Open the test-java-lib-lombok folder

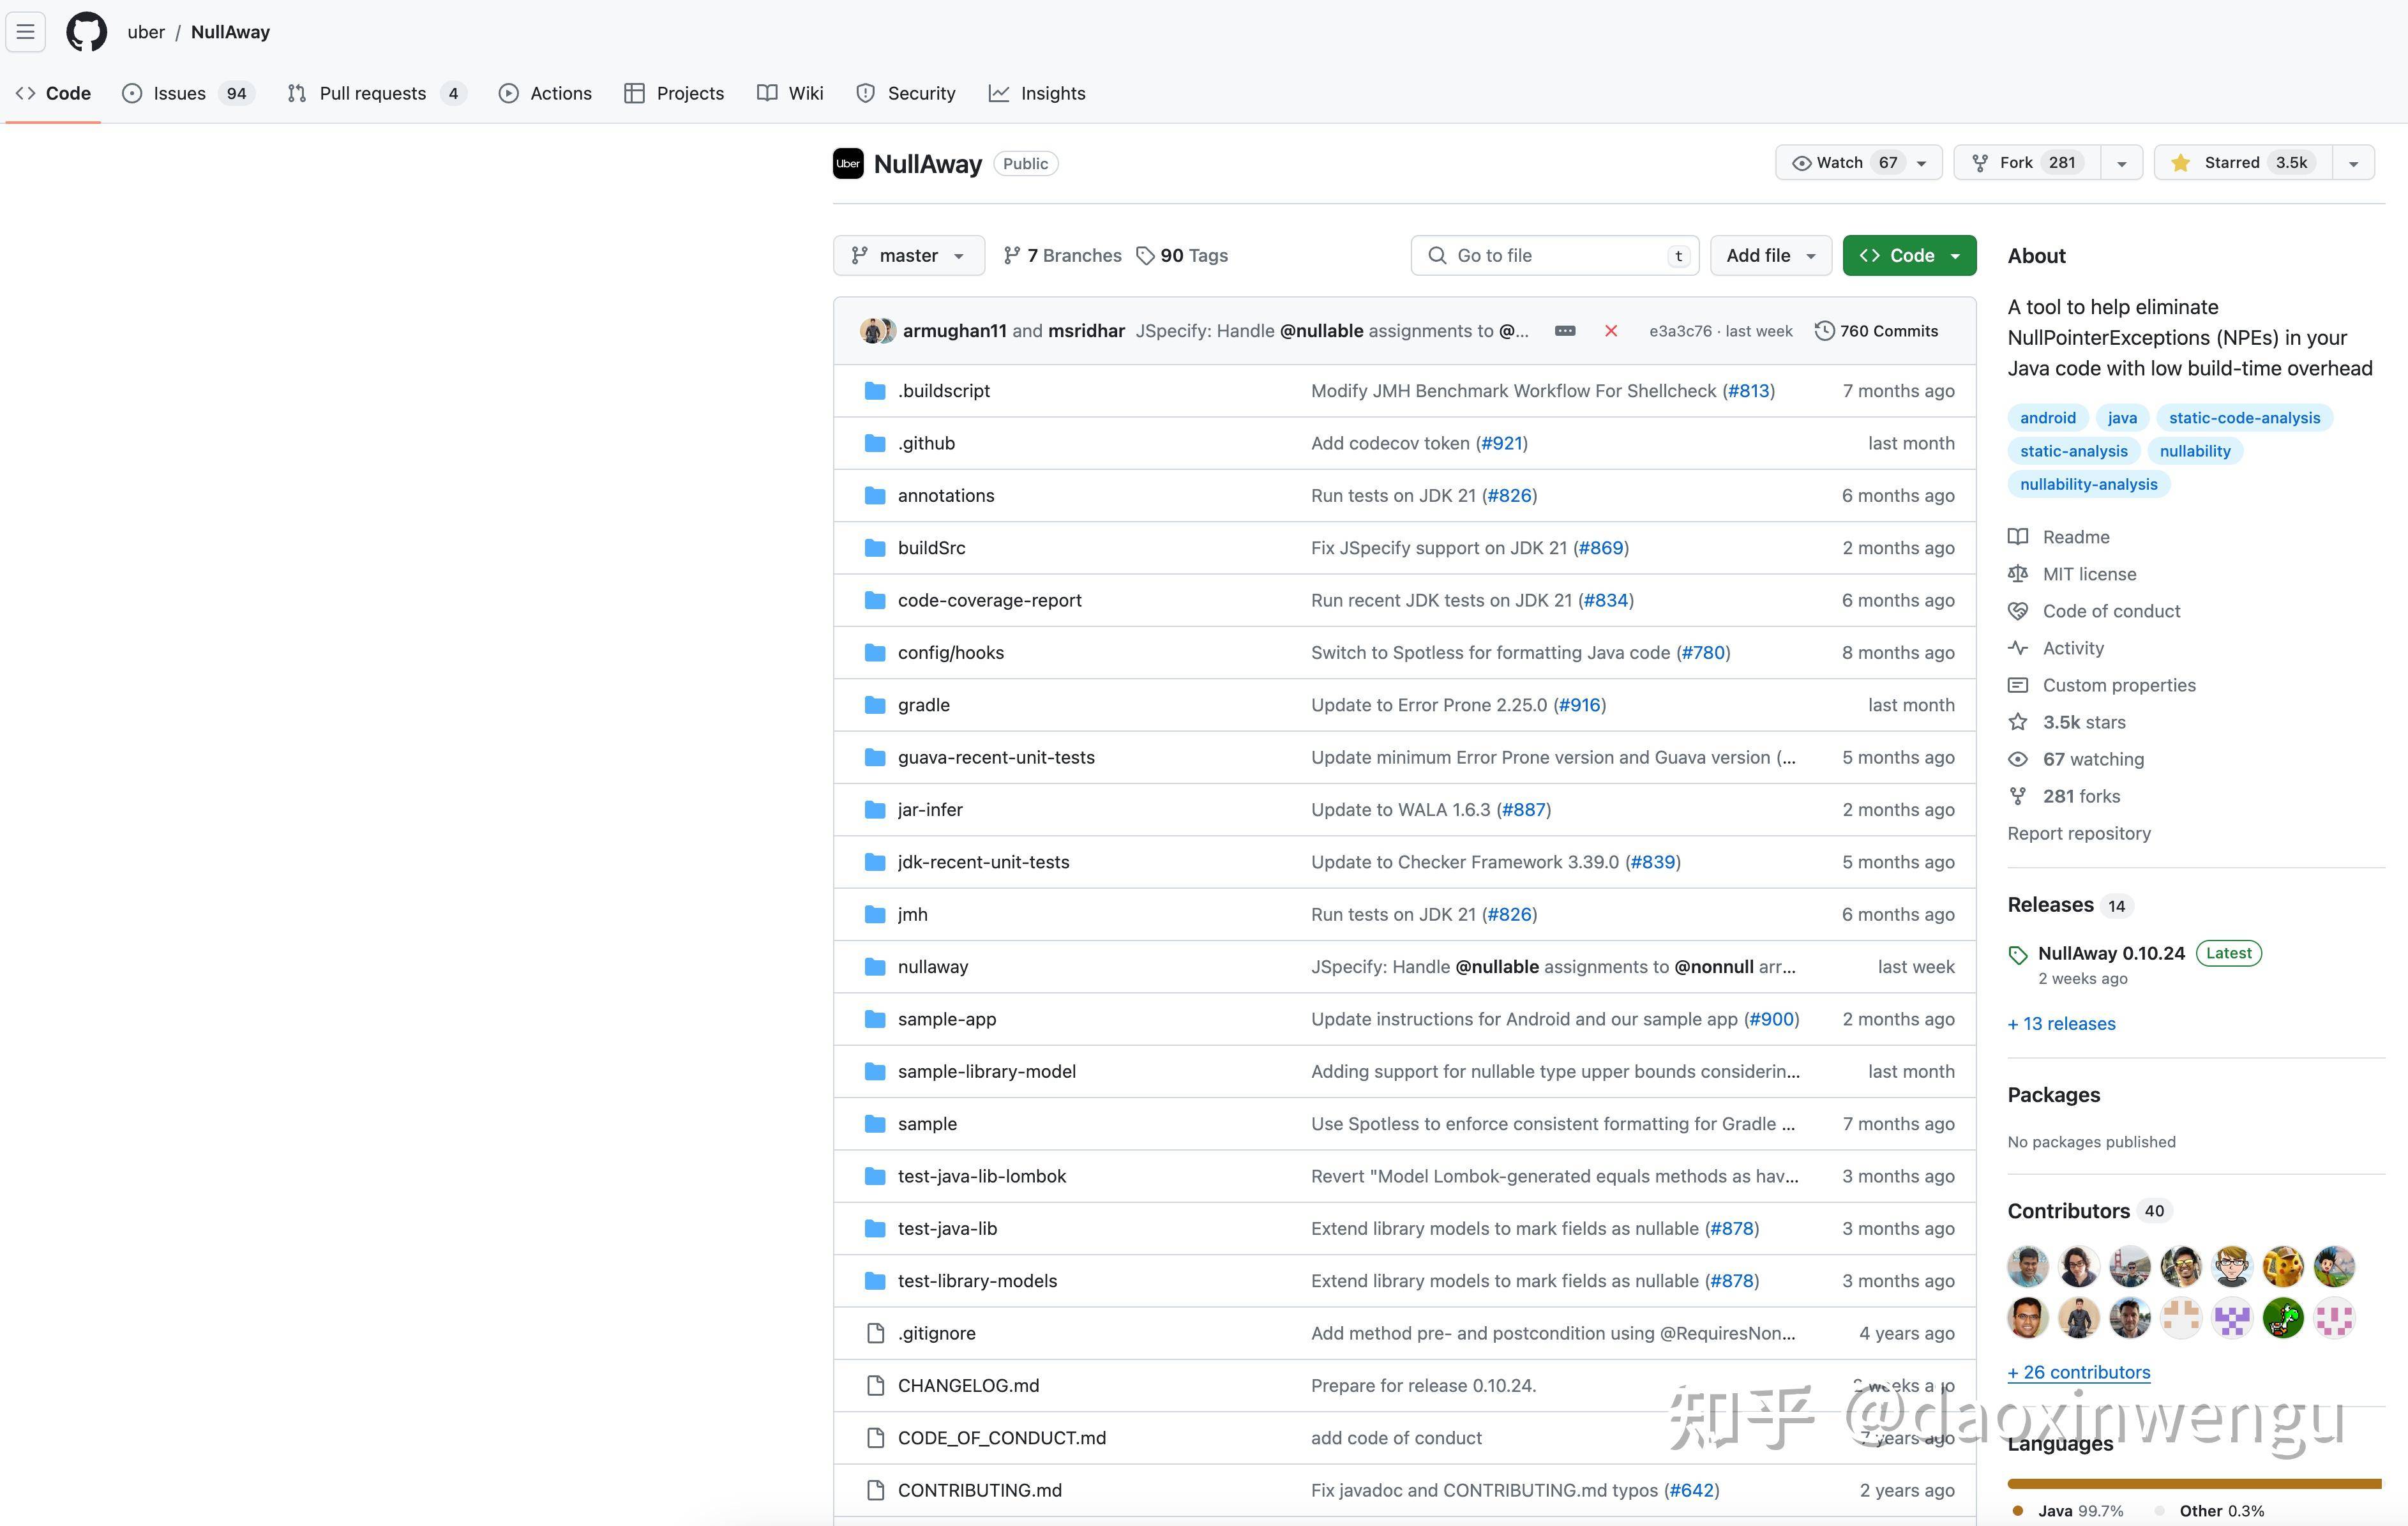982,1176
